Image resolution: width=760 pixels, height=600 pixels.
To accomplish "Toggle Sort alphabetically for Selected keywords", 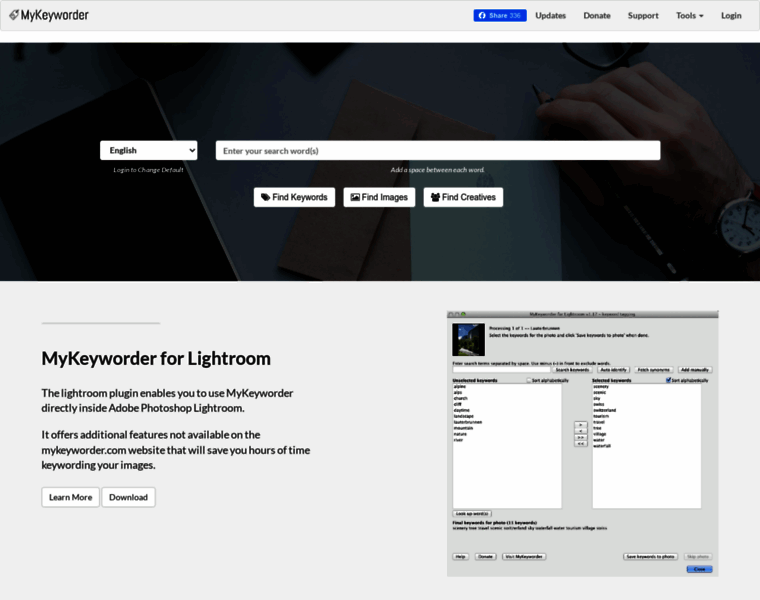I will 668,381.
